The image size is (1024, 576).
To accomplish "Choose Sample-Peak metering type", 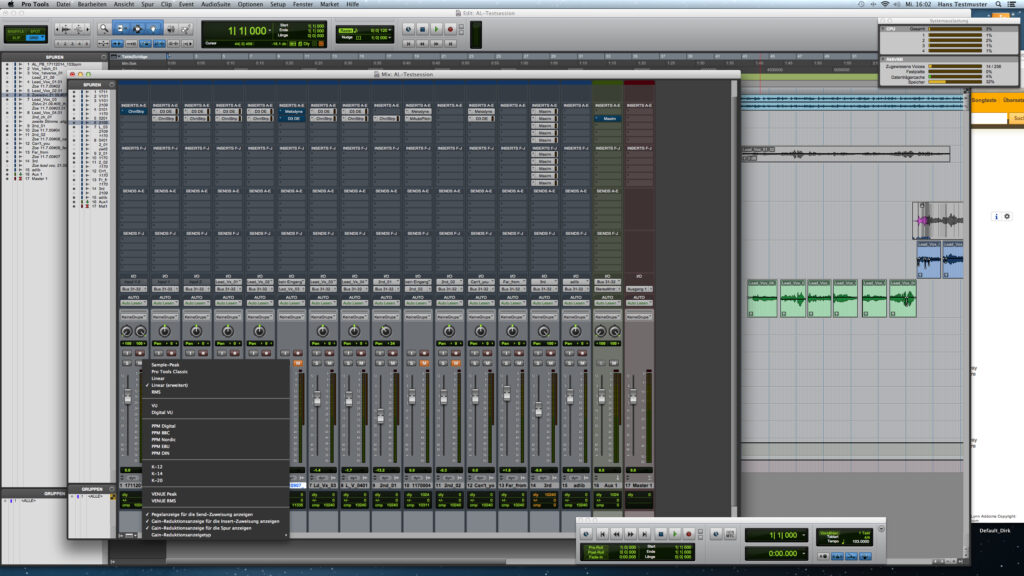I will pyautogui.click(x=165, y=364).
